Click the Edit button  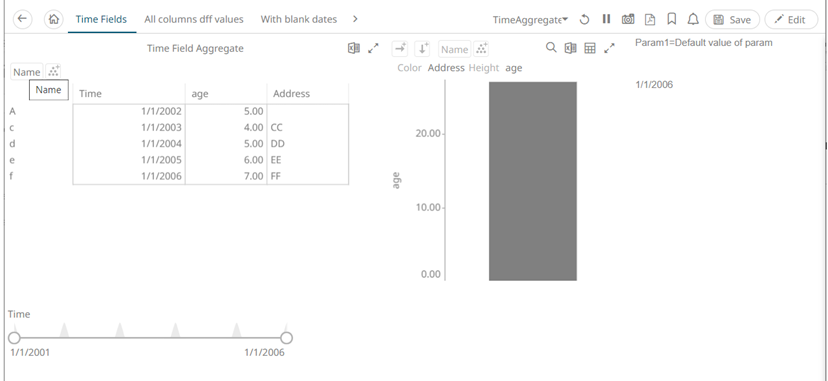791,20
